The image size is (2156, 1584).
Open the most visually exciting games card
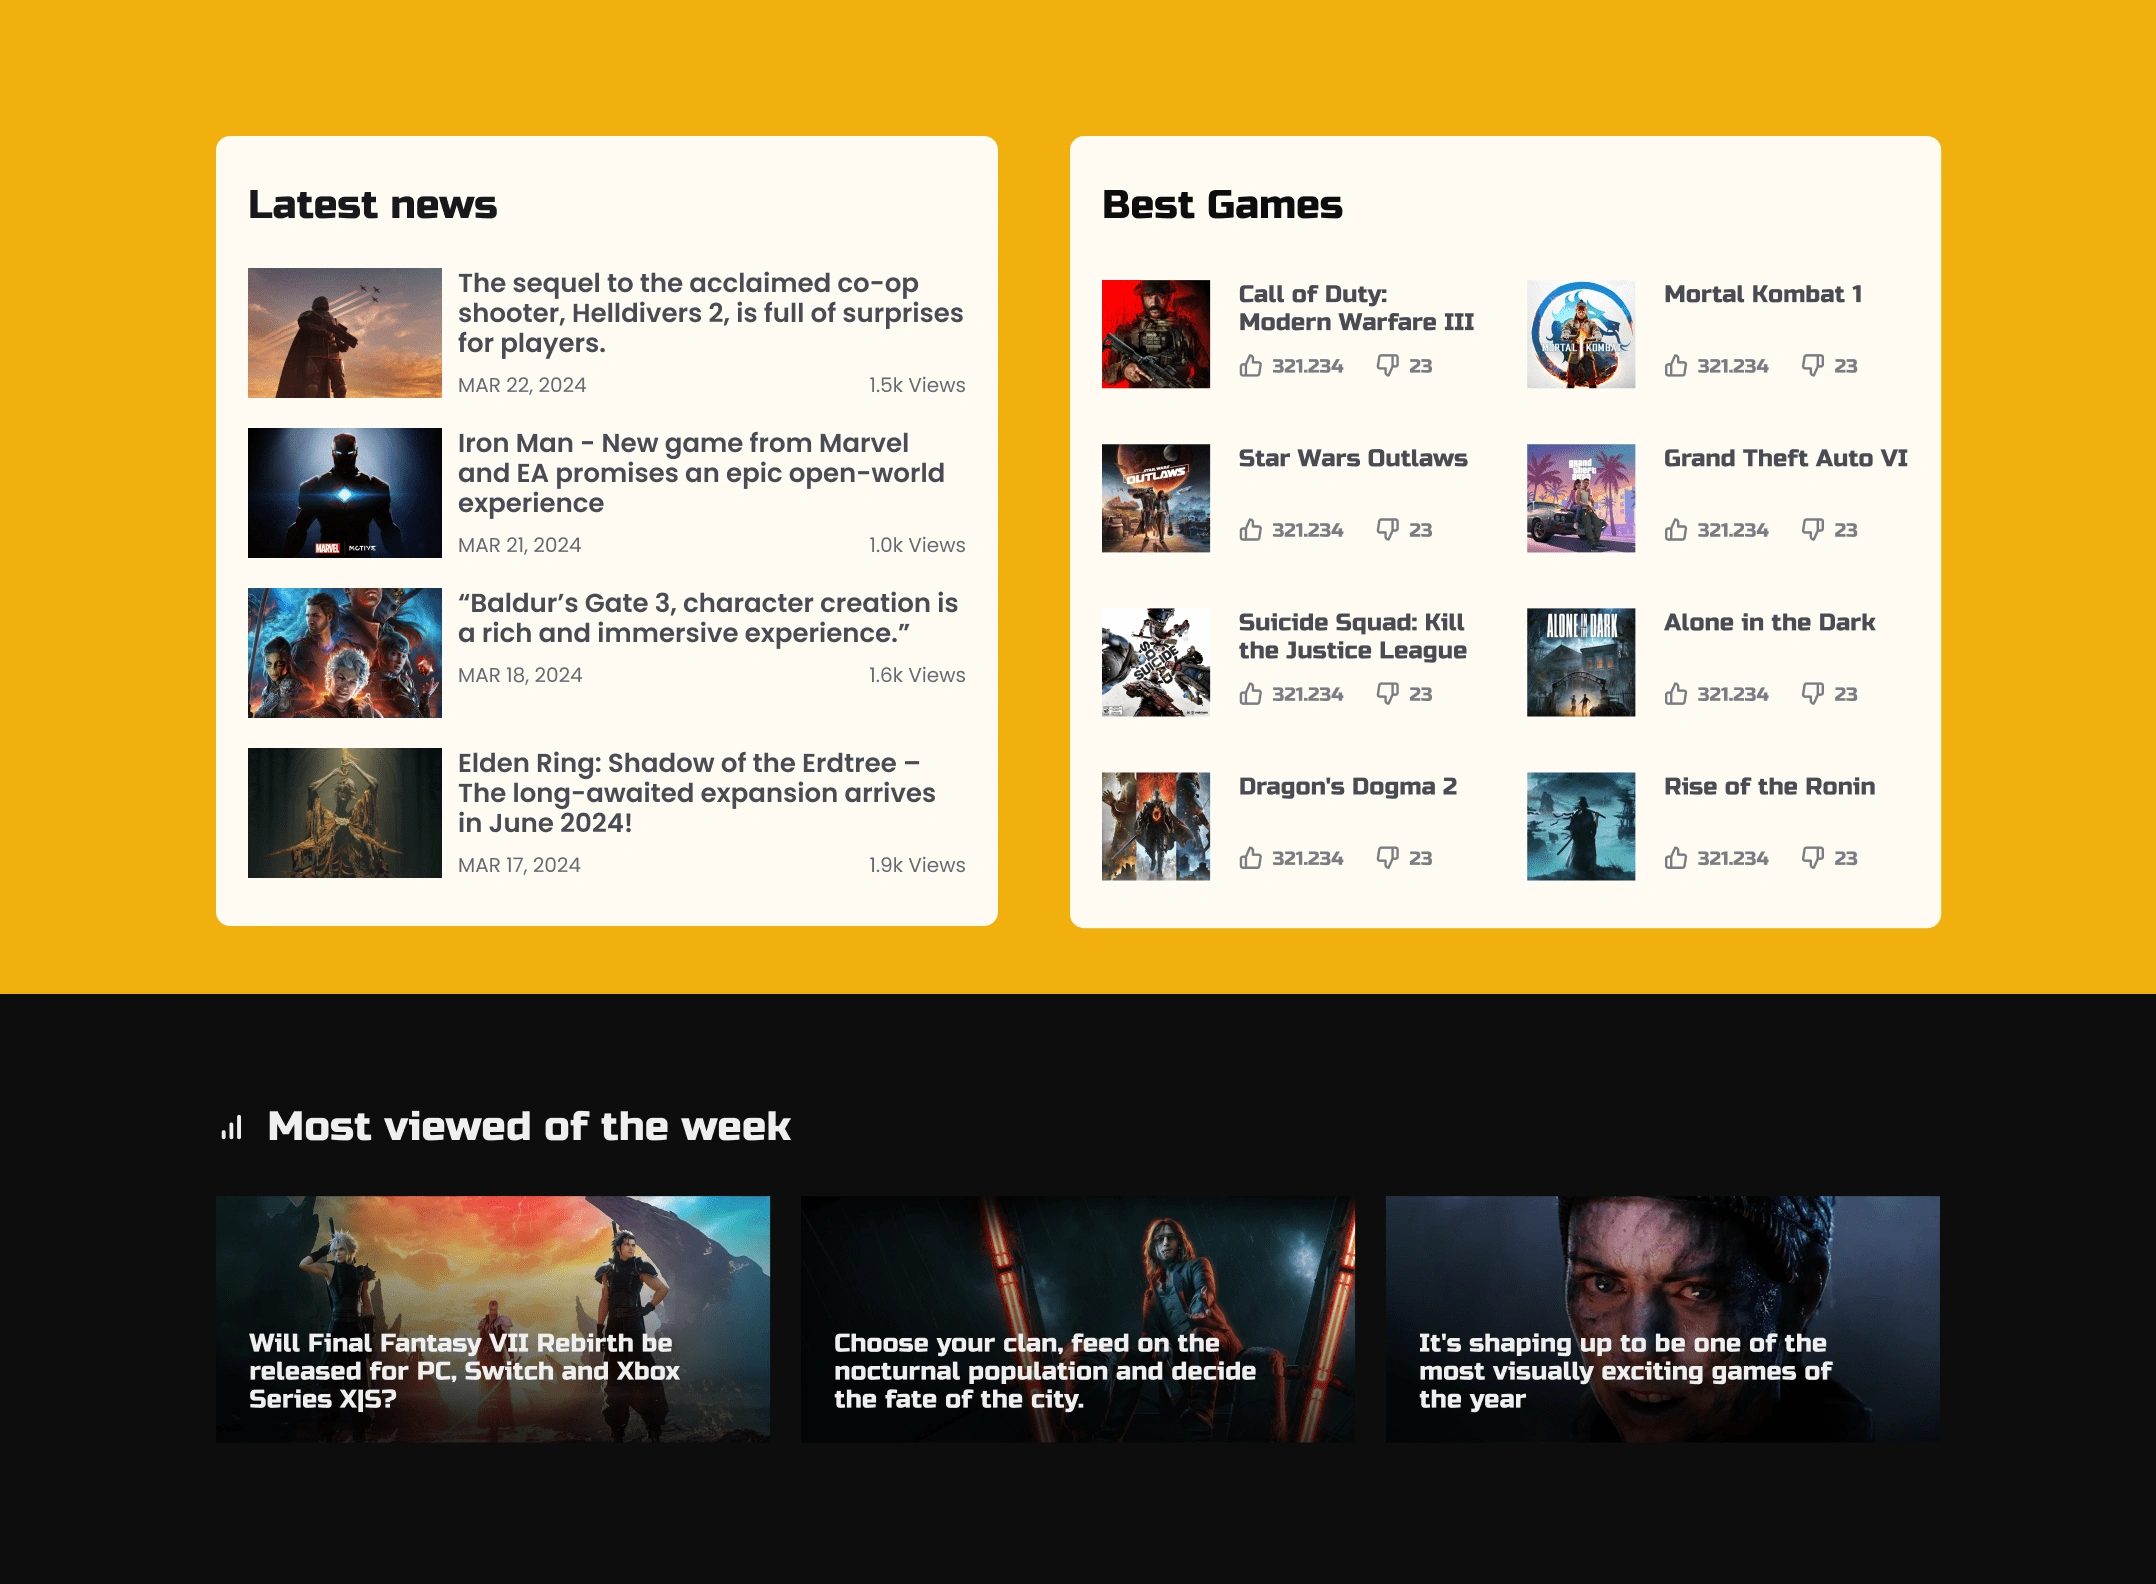tap(1663, 1319)
